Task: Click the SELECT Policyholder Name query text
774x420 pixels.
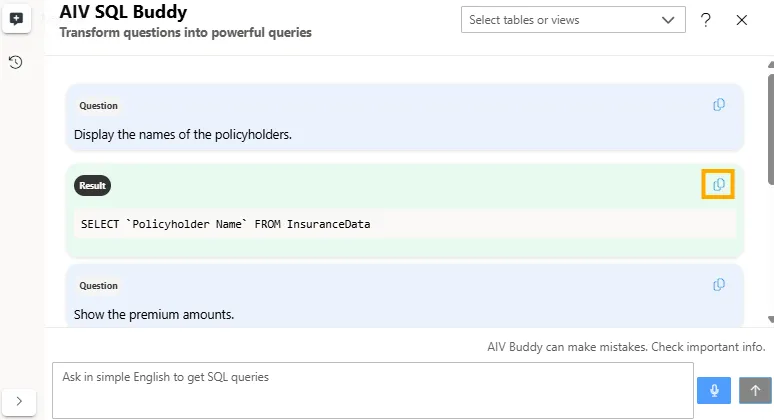Action: click(x=226, y=224)
